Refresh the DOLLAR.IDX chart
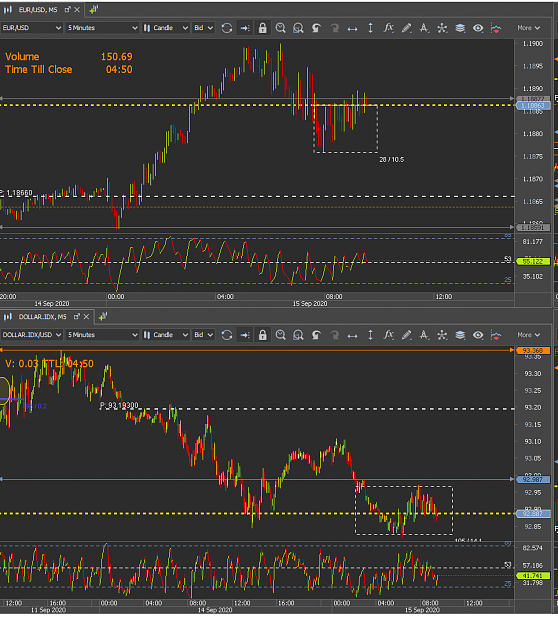This screenshot has height=625, width=558. coord(227,335)
